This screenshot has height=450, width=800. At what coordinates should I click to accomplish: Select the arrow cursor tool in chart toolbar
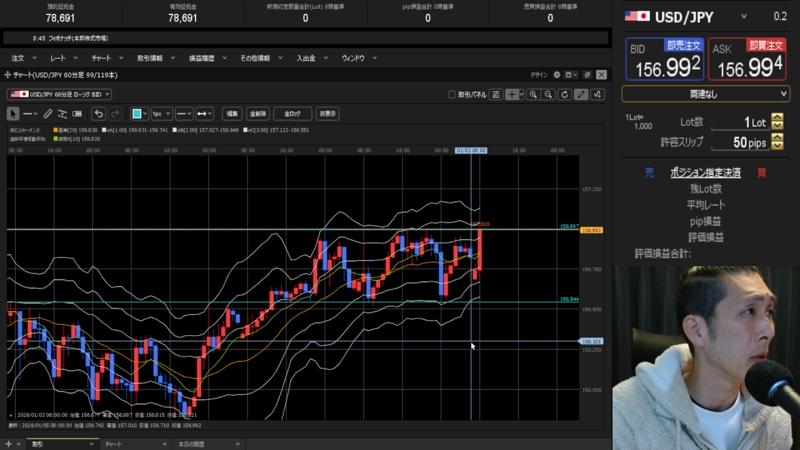point(12,113)
